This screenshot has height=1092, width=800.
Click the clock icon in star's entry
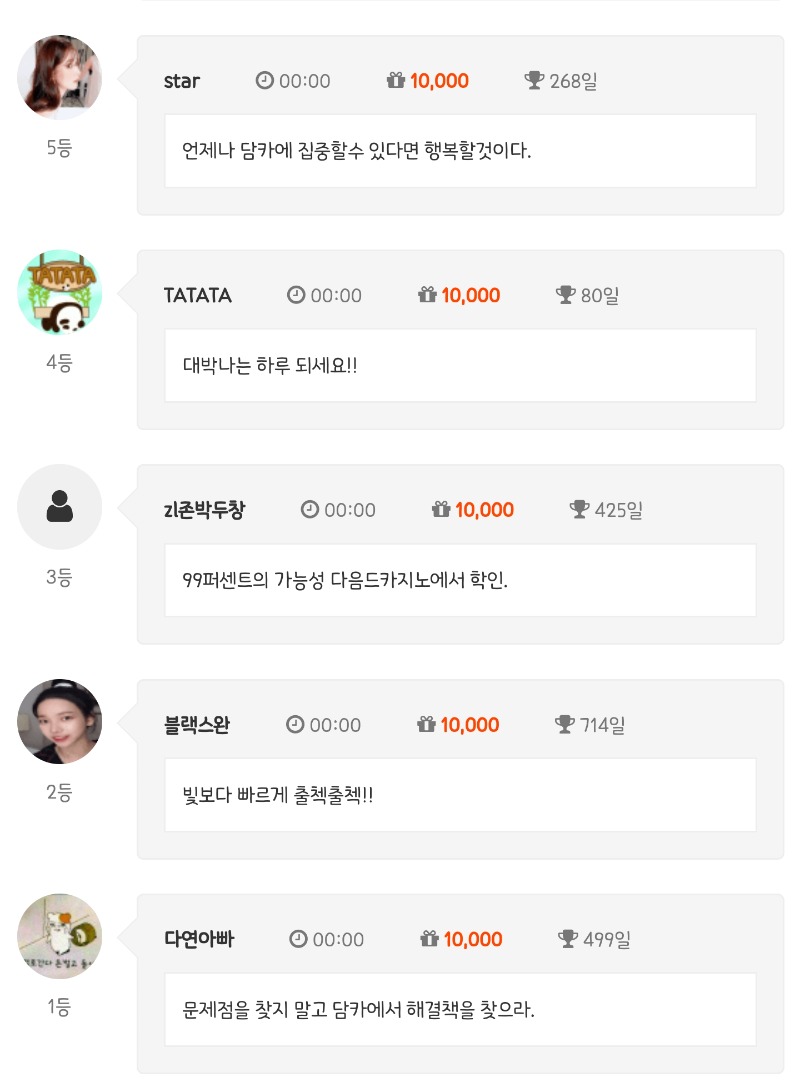point(265,81)
